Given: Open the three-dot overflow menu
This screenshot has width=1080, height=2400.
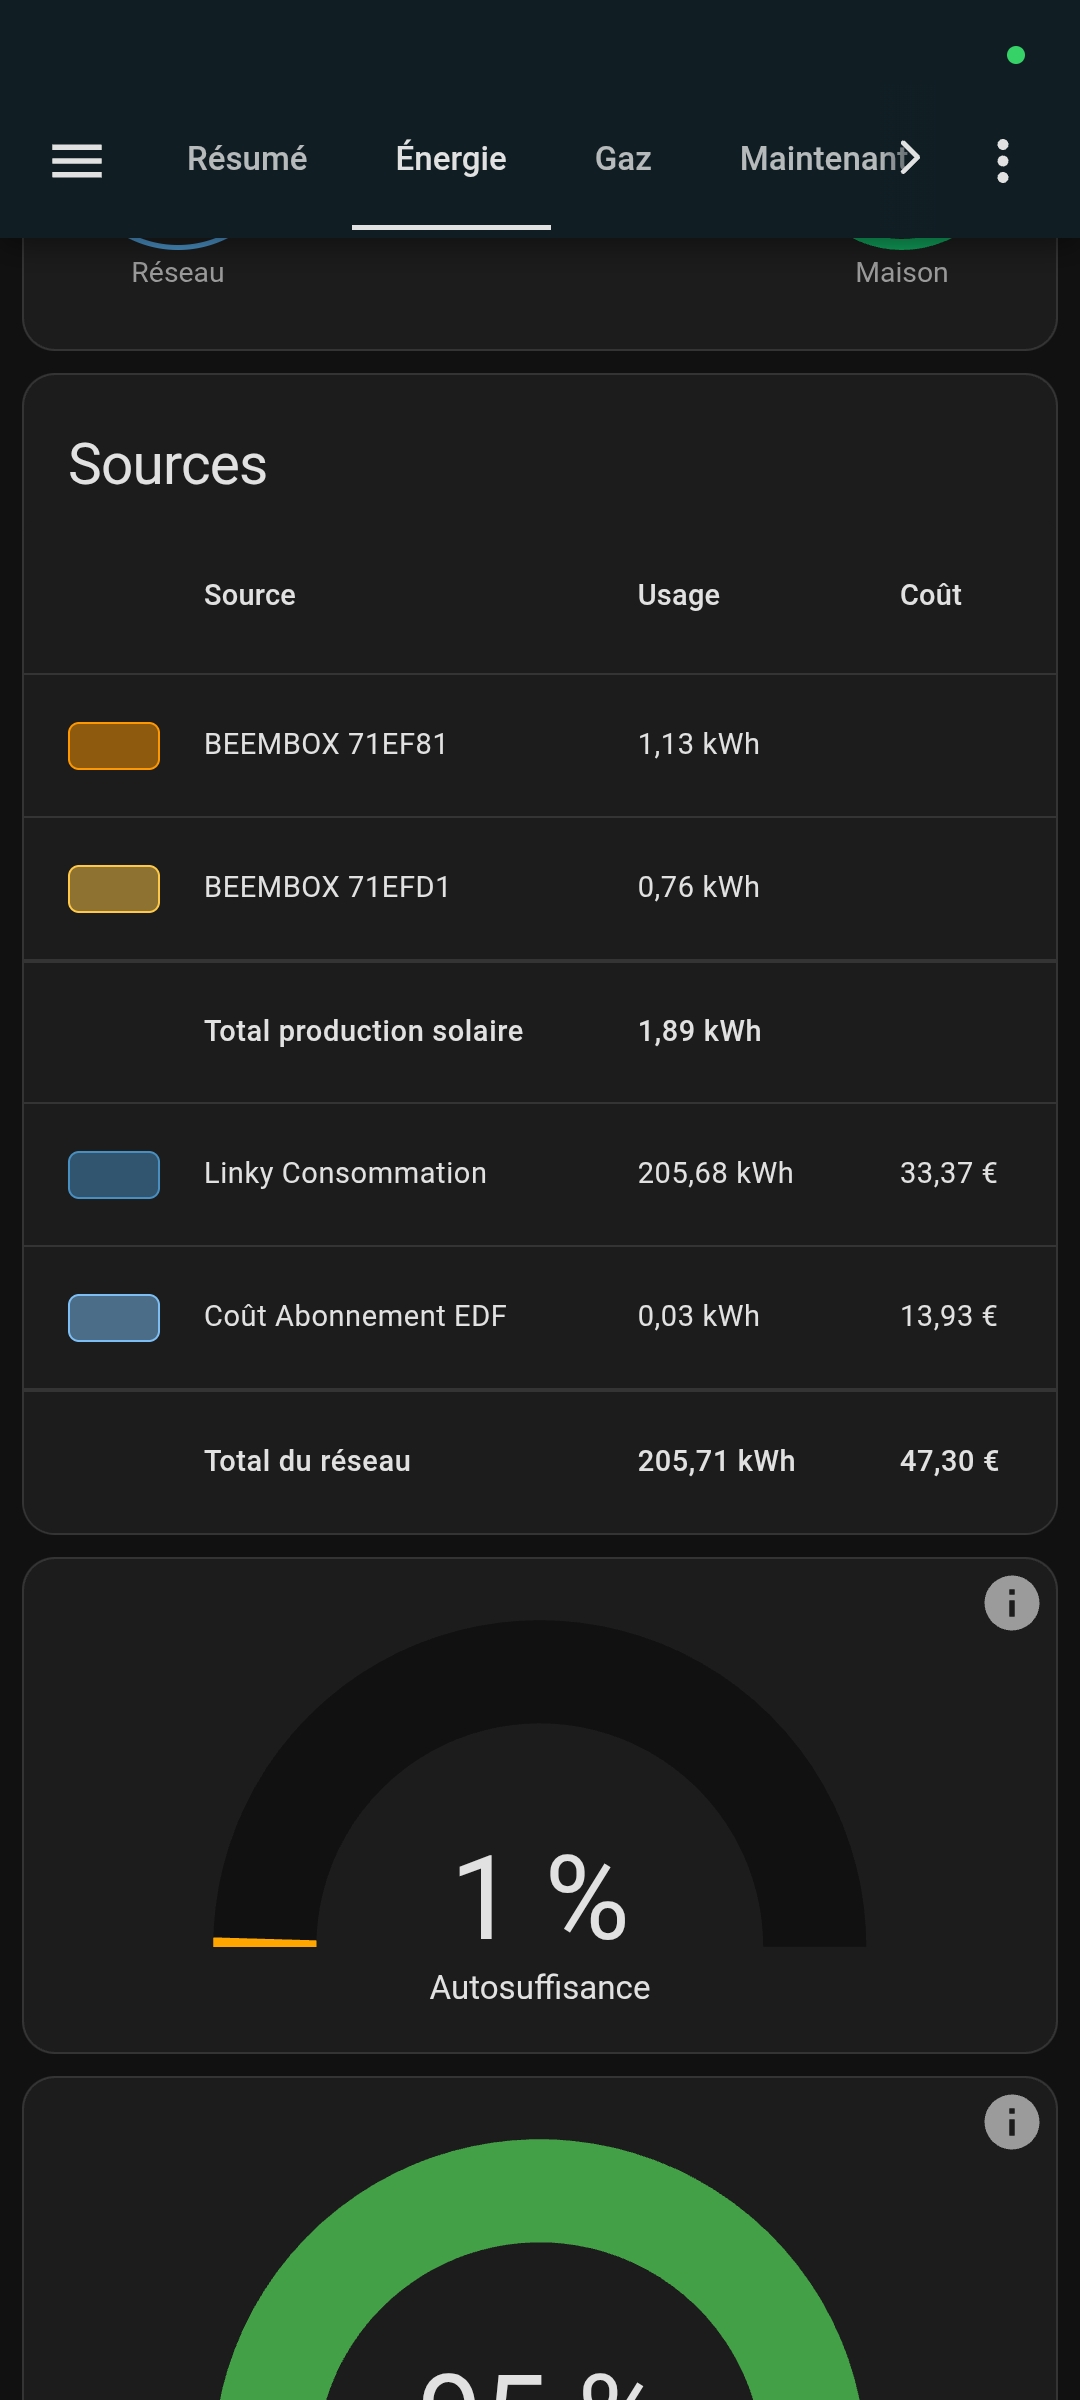Looking at the screenshot, I should click(1002, 160).
